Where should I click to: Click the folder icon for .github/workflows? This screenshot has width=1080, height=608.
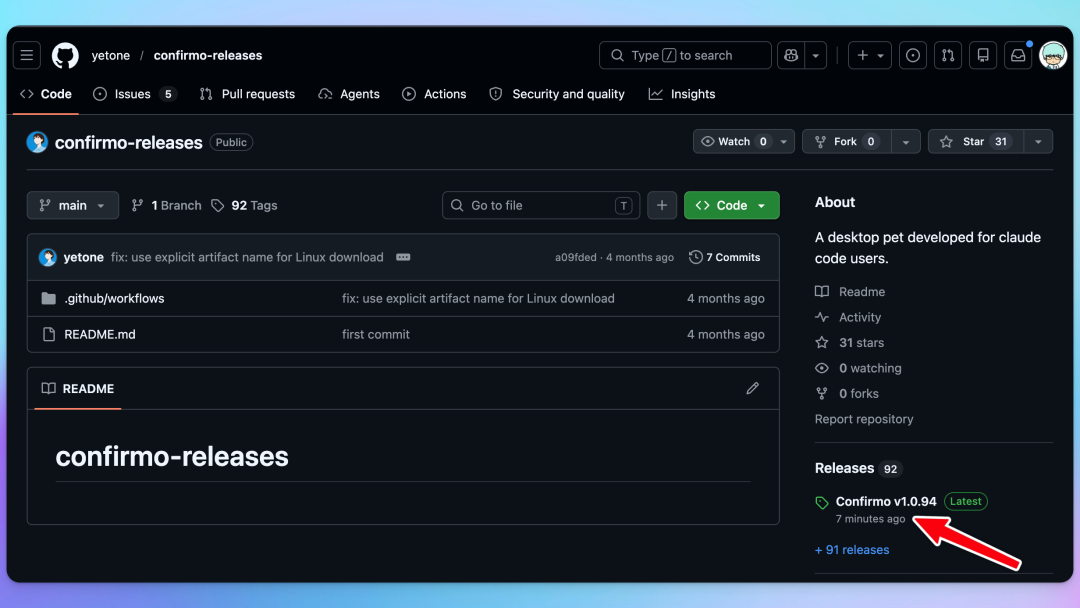[x=48, y=298]
